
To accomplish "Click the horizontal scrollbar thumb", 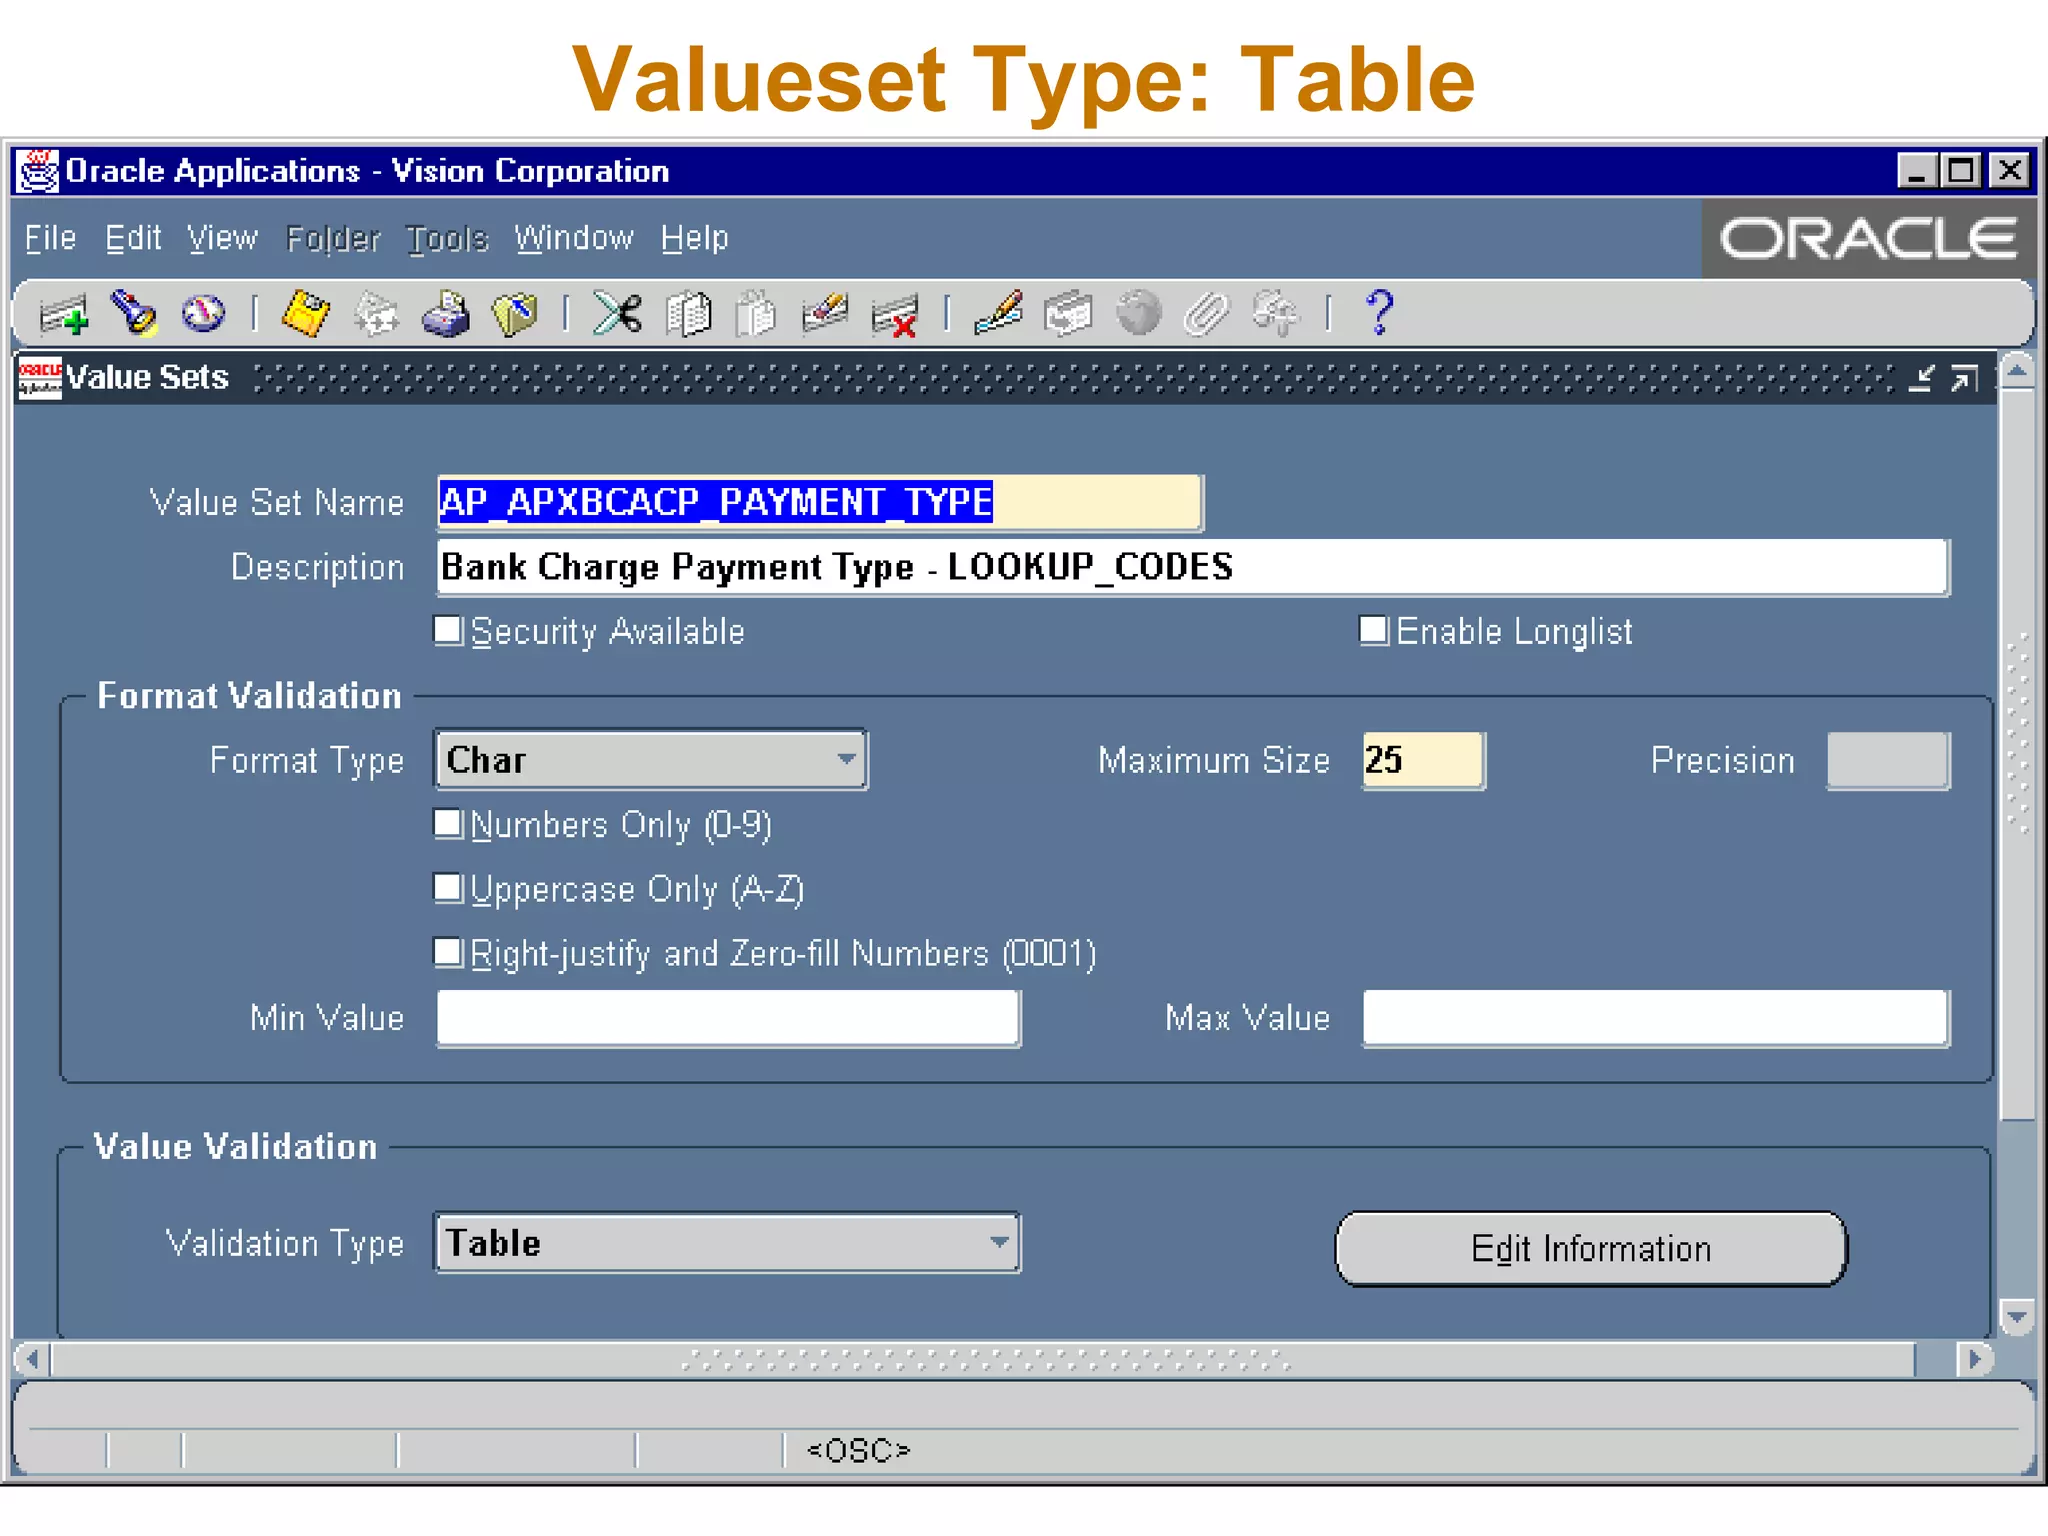I will click(984, 1359).
